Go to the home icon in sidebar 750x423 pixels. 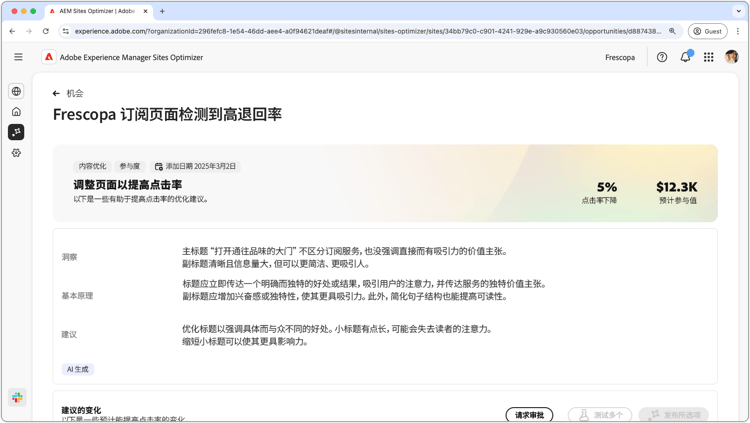coord(16,111)
